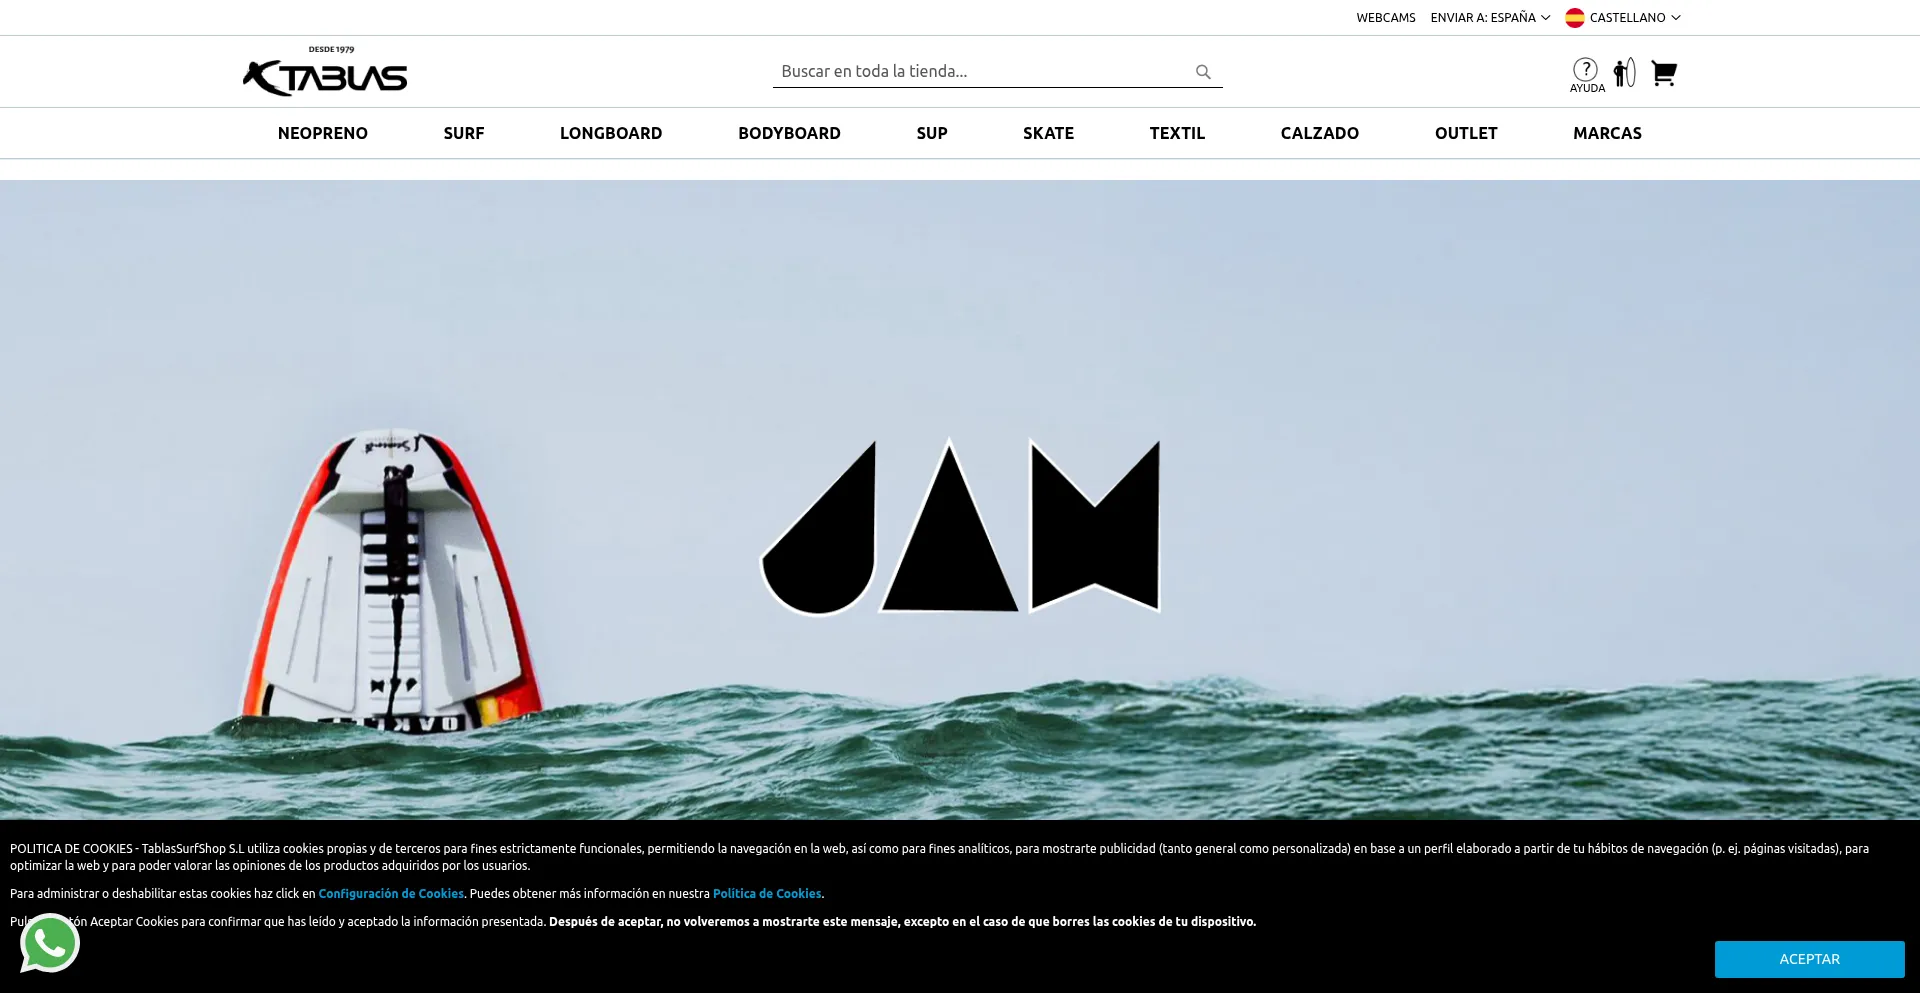Click the Spanish flag icon
Image resolution: width=1920 pixels, height=993 pixels.
click(x=1574, y=18)
